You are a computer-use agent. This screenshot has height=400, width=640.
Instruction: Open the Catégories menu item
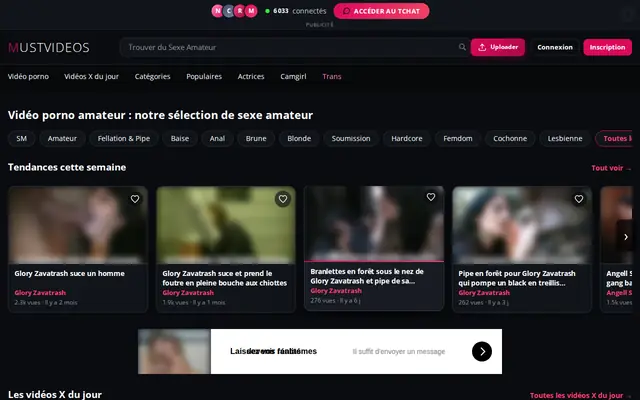153,76
